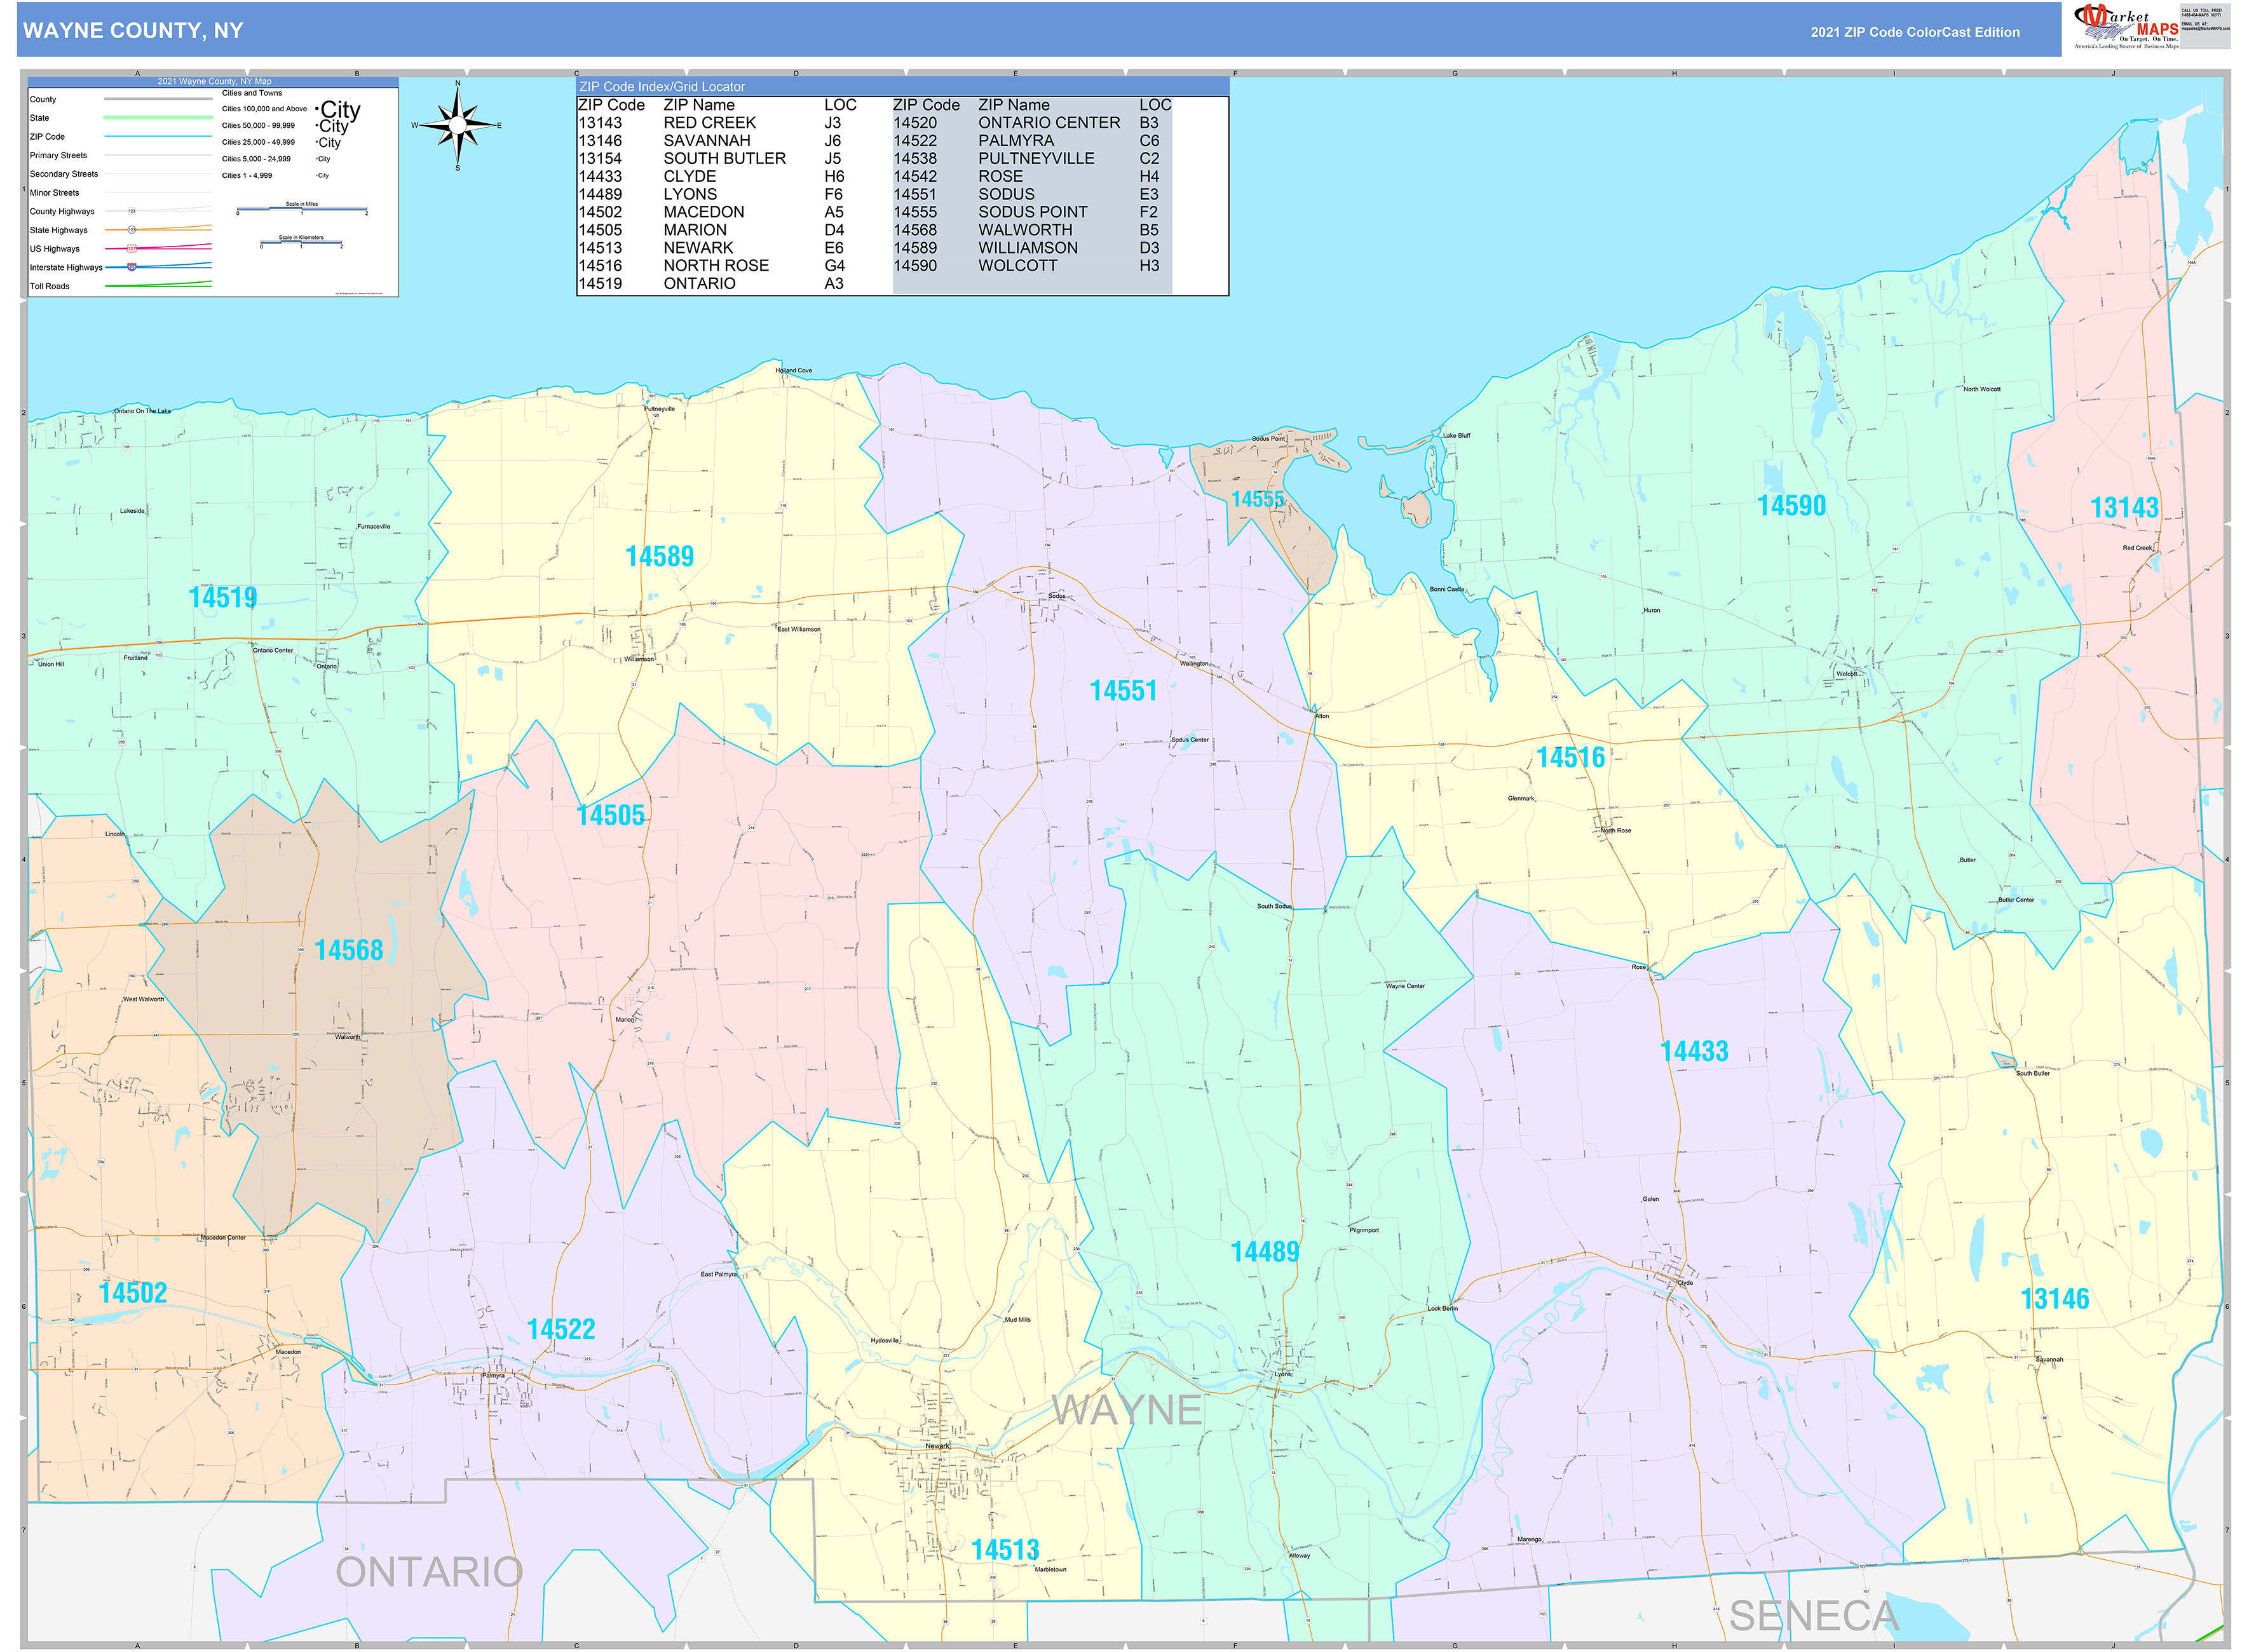Click the Macedon Center town label

pyautogui.click(x=222, y=1238)
